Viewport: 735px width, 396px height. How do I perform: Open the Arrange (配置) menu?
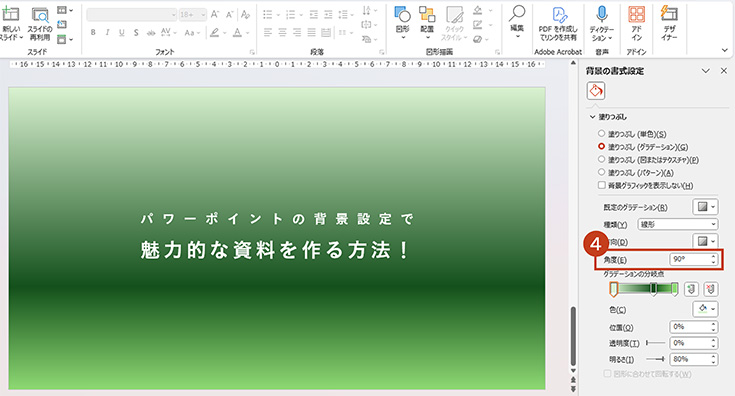pyautogui.click(x=427, y=22)
